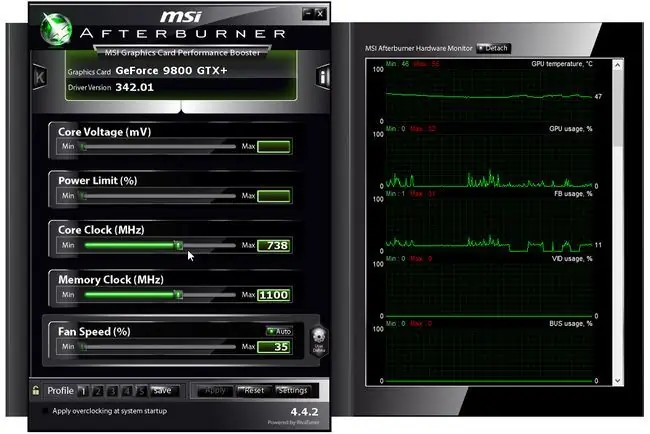Click the empty Power Limit value field
650x434 pixels.
click(274, 196)
